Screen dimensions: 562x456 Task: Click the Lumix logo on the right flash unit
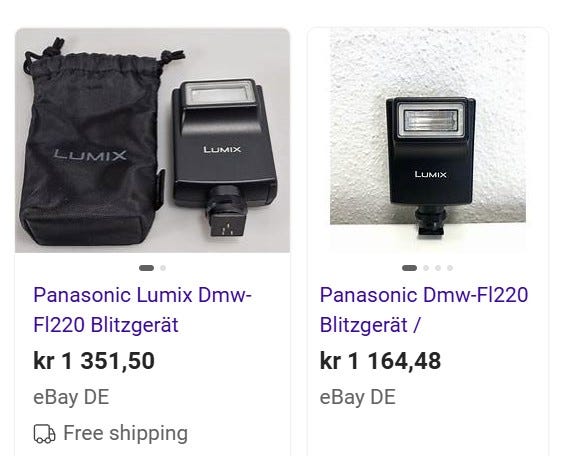(430, 174)
